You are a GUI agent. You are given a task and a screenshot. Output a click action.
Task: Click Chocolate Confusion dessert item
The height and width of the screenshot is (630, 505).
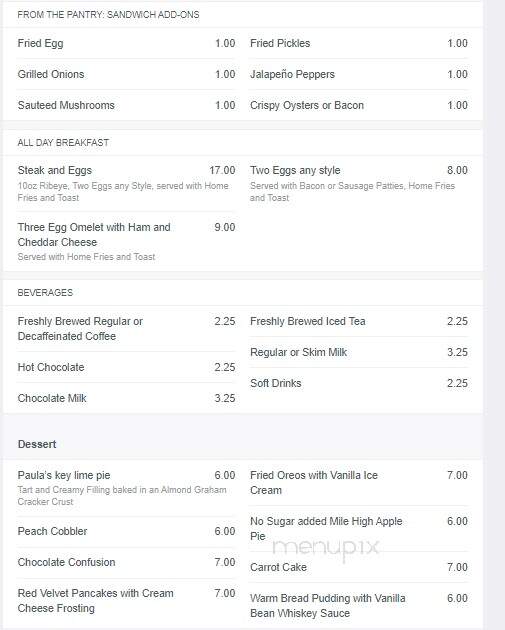(x=126, y=562)
